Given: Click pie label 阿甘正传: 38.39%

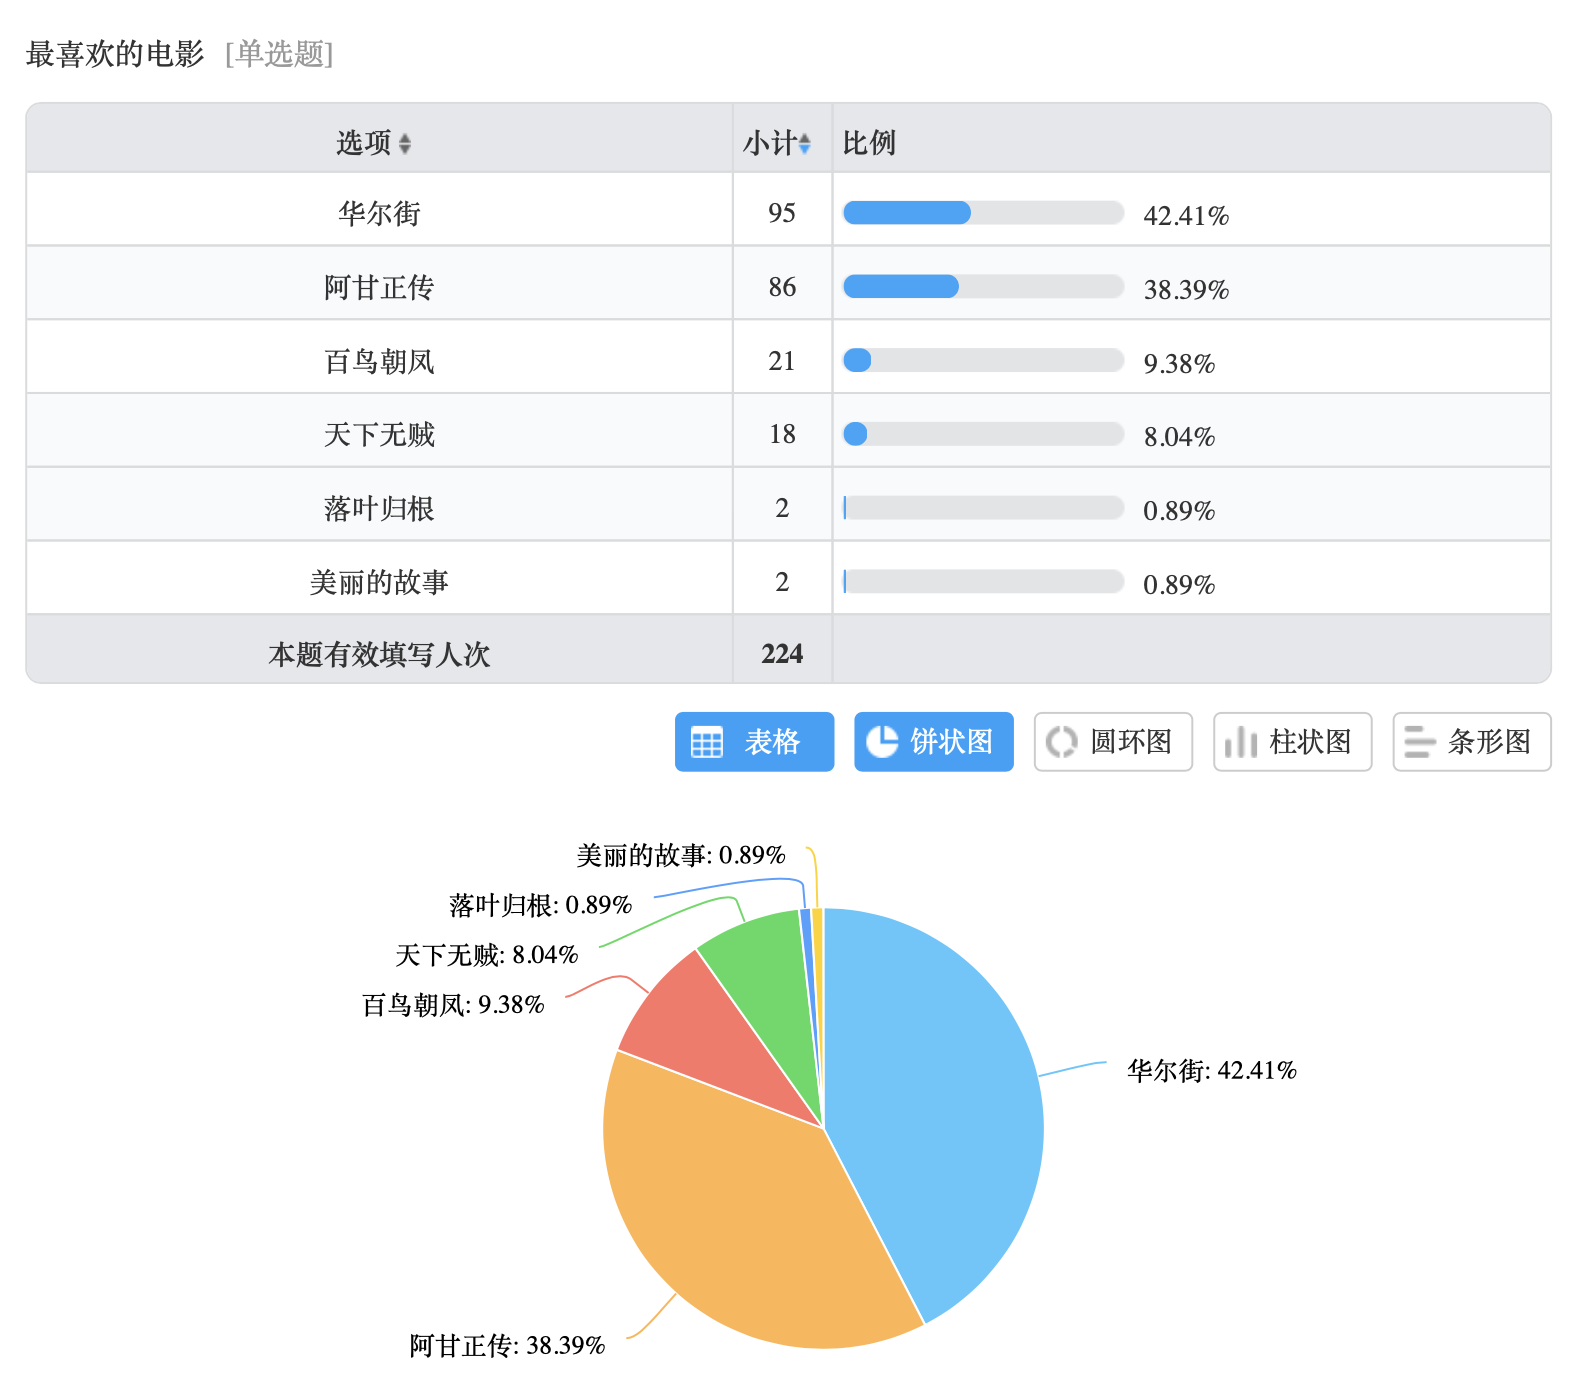Looking at the screenshot, I should coord(507,1345).
